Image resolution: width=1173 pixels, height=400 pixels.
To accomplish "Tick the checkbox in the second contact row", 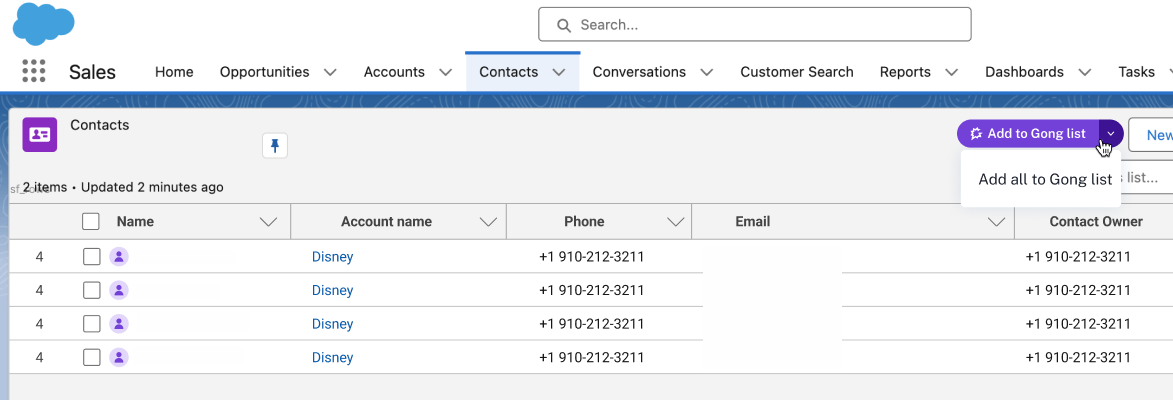I will 91,290.
